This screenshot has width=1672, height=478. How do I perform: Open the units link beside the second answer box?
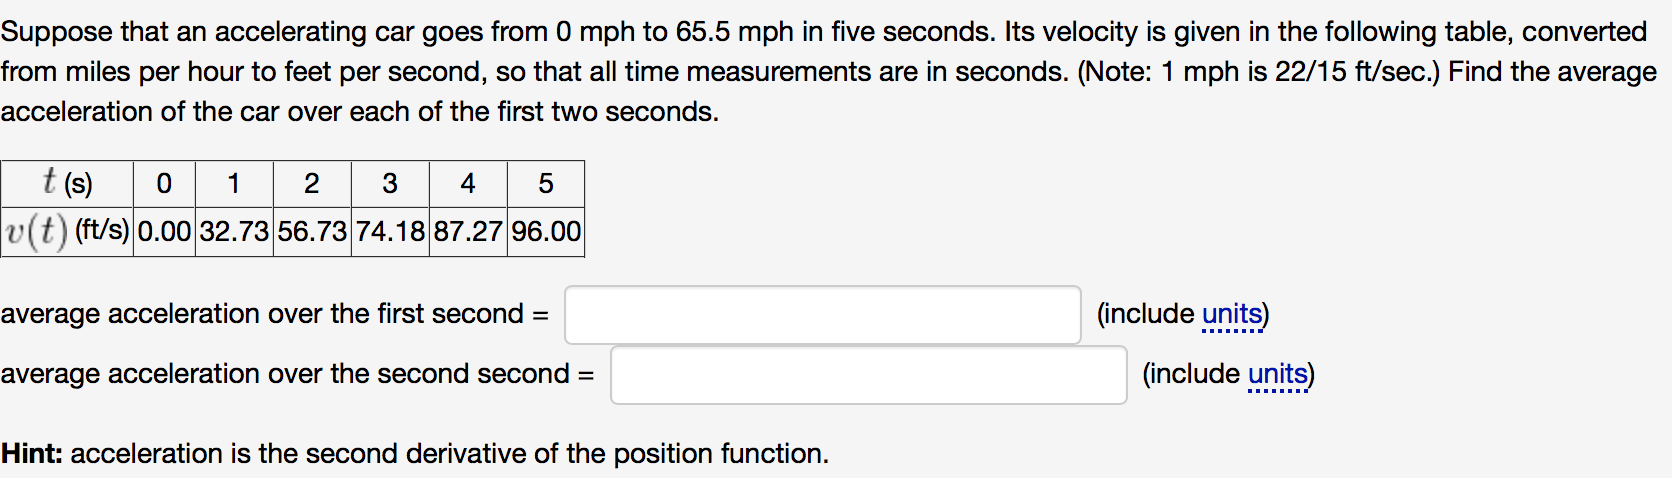pyautogui.click(x=1278, y=375)
